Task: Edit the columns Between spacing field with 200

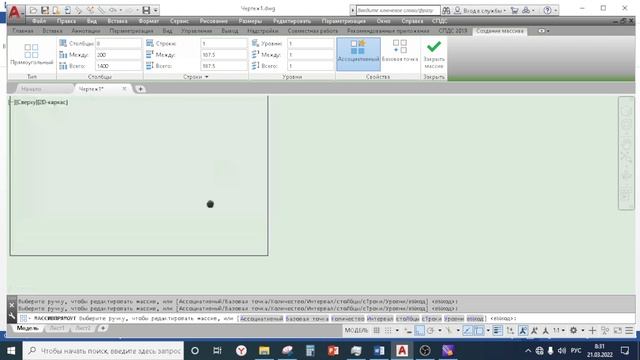Action: [x=118, y=55]
